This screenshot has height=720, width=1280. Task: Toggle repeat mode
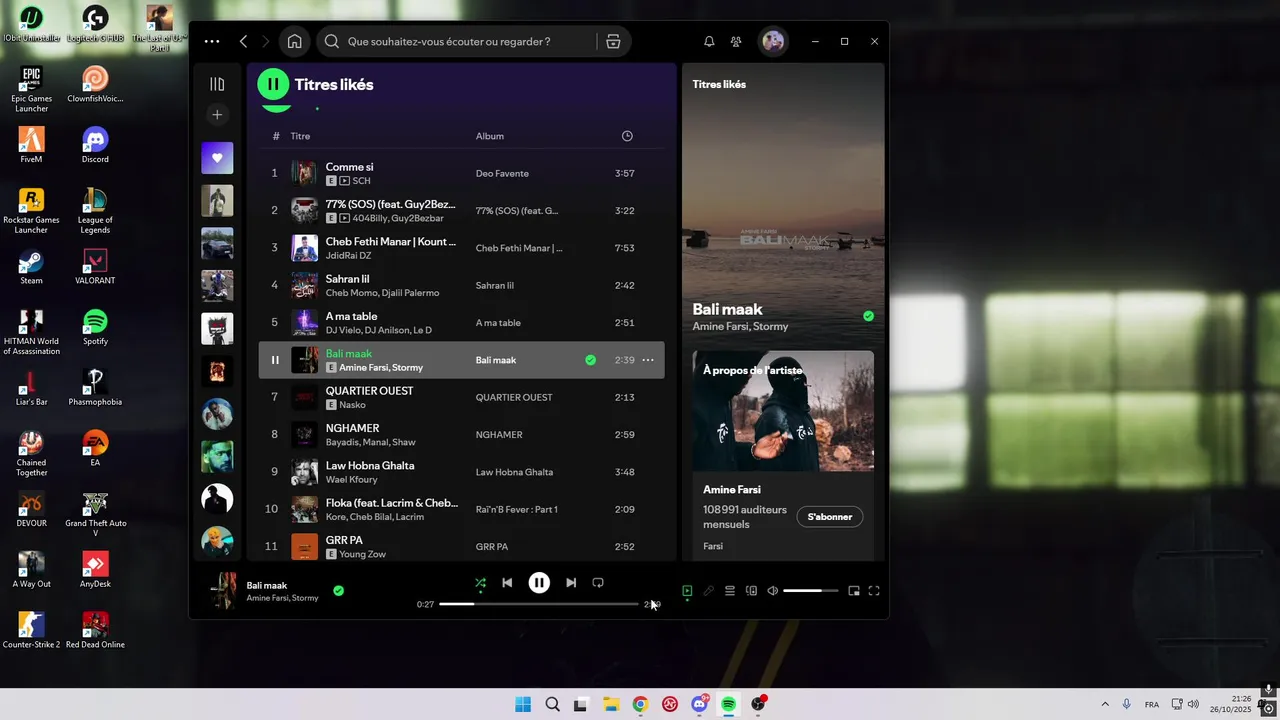click(x=598, y=582)
